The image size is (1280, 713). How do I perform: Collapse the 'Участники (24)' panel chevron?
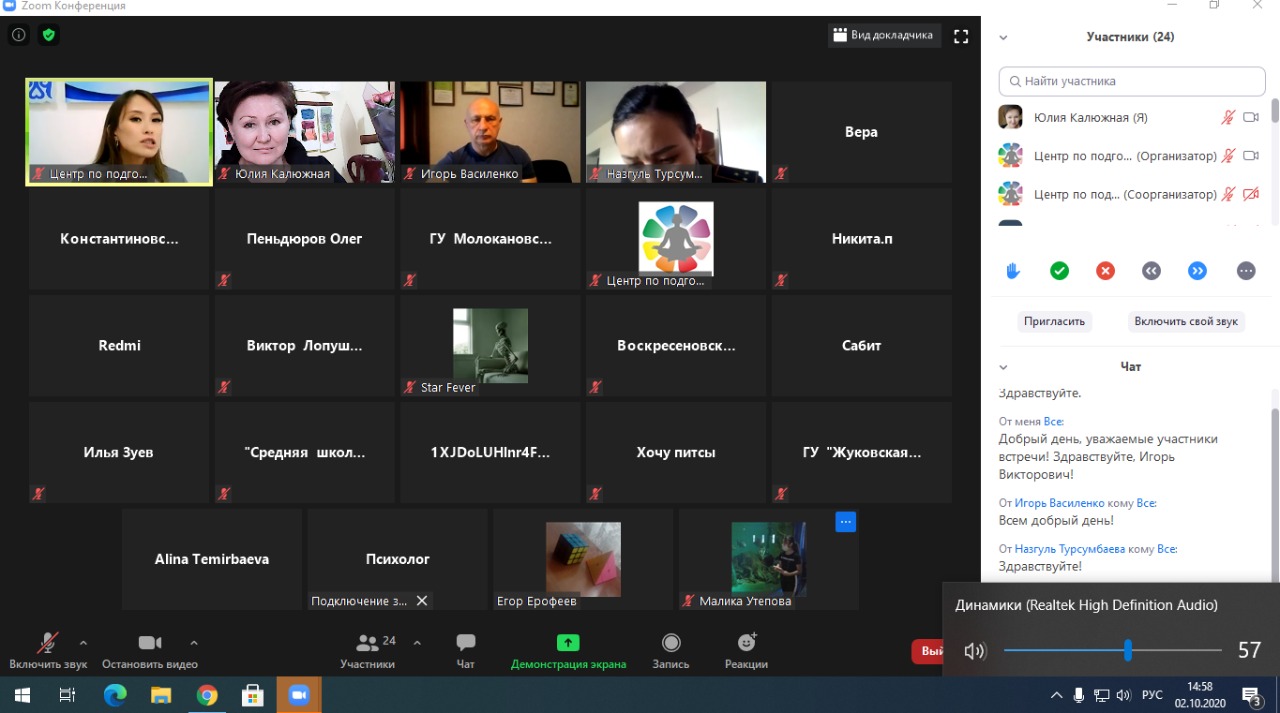1003,38
